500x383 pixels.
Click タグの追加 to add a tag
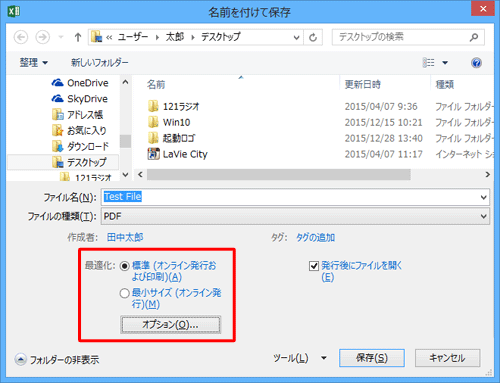pyautogui.click(x=315, y=237)
